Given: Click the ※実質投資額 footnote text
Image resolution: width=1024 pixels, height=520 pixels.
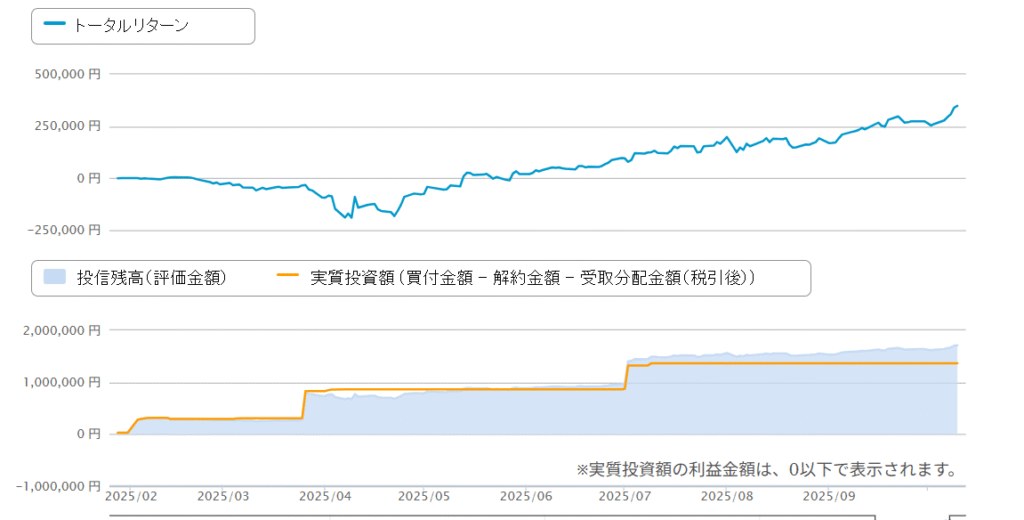Looking at the screenshot, I should tap(767, 469).
